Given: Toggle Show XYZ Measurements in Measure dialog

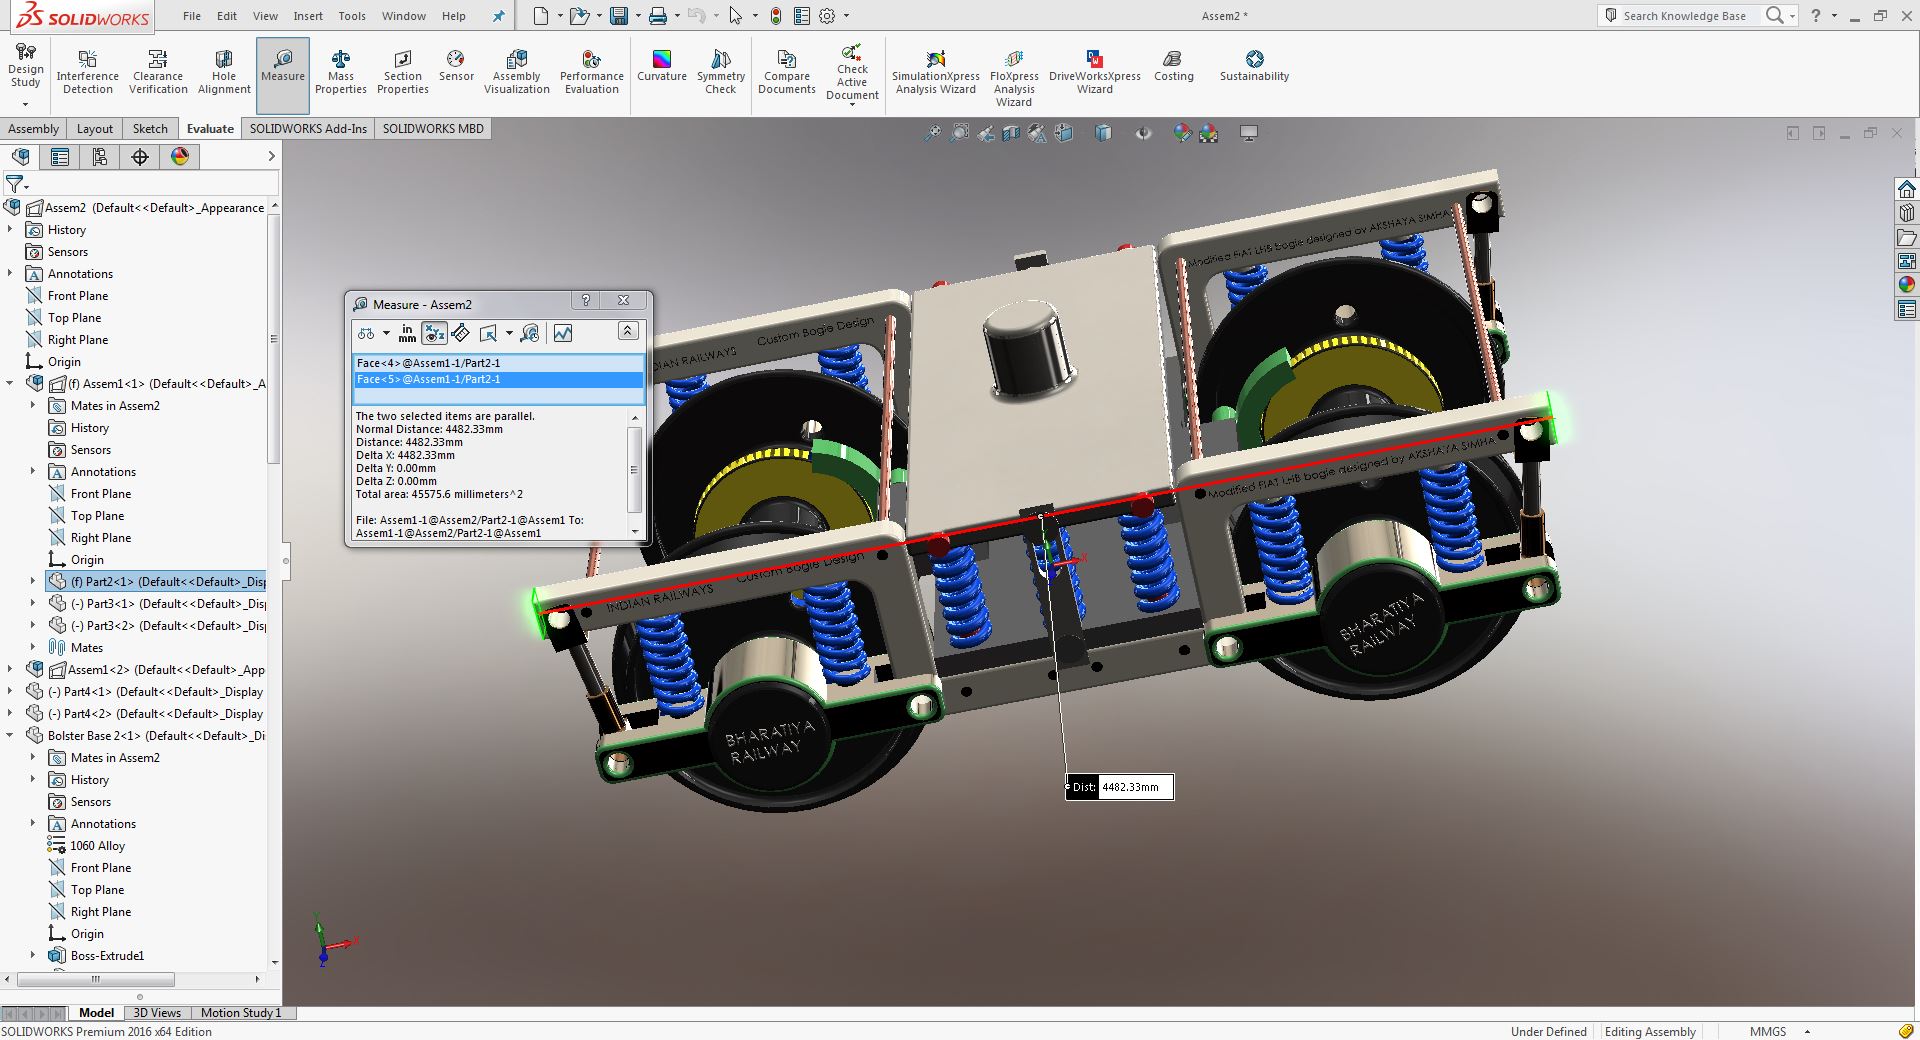Looking at the screenshot, I should (434, 333).
